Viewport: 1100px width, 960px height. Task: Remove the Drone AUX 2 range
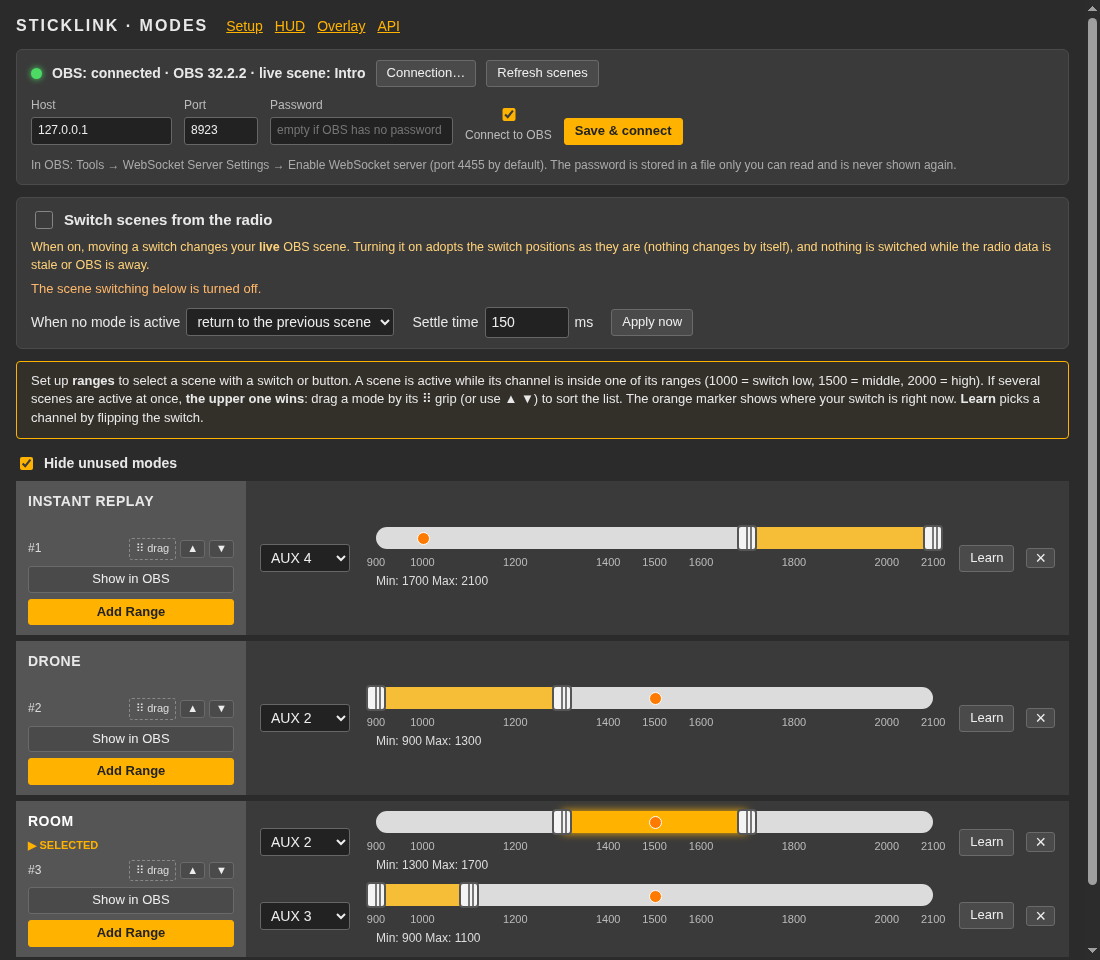(x=1040, y=718)
